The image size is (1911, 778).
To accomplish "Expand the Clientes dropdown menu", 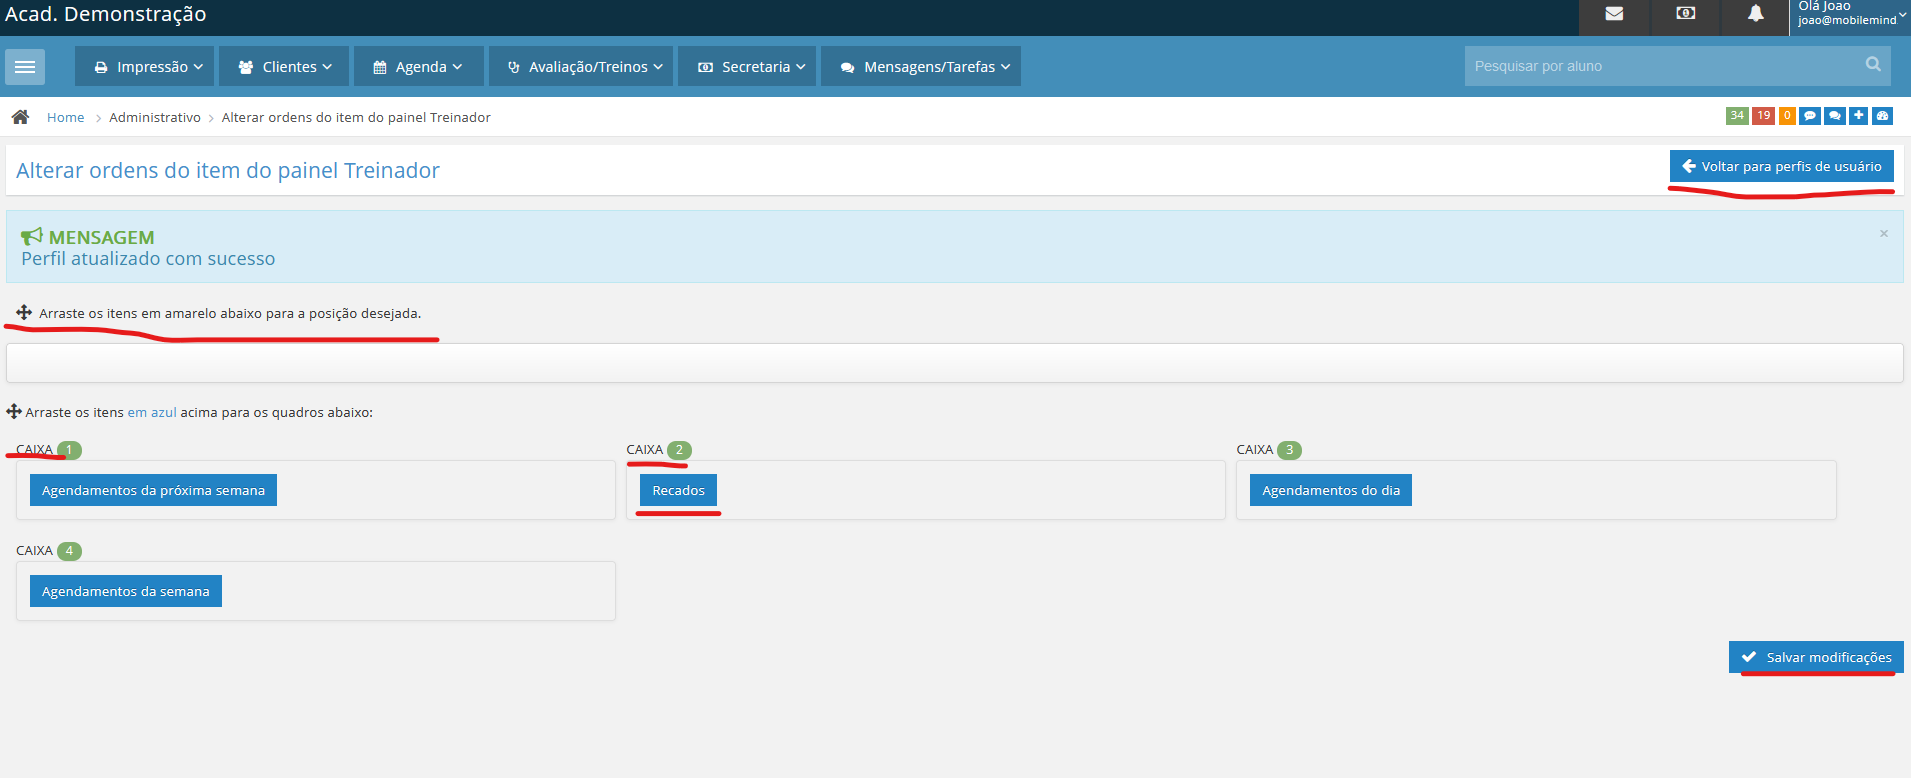I will (x=284, y=67).
